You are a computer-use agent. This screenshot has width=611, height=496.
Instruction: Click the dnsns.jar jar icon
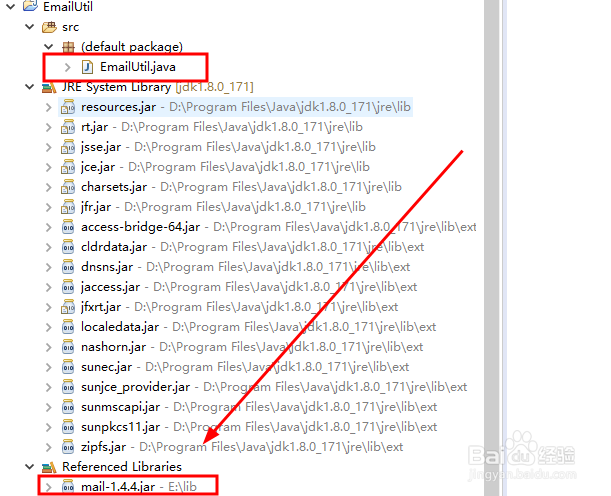68,267
